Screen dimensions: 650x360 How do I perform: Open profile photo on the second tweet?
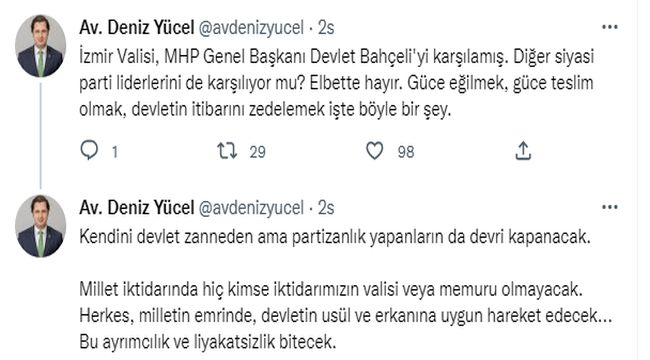pos(41,226)
